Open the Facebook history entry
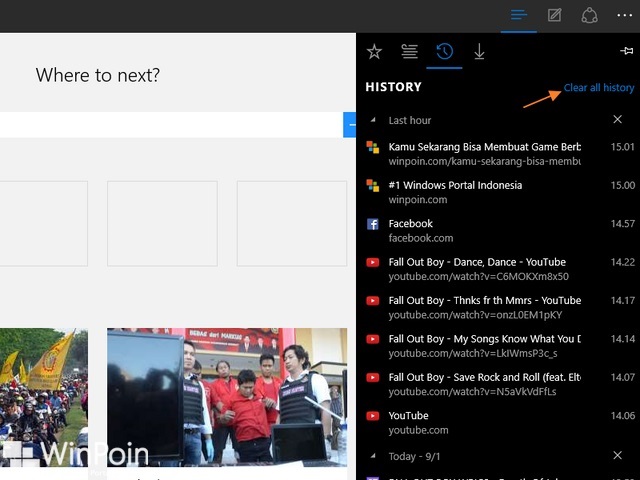The width and height of the screenshot is (640, 480). pos(498,231)
